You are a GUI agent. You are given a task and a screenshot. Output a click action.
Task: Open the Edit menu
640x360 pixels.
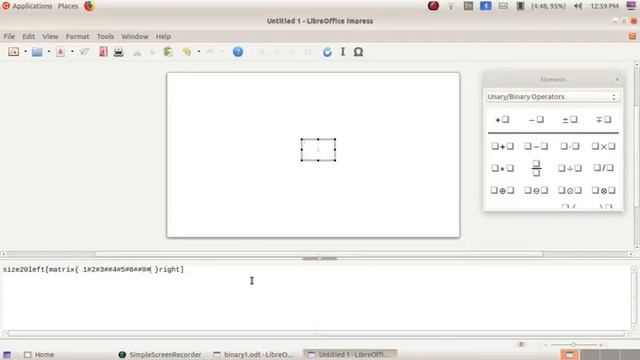tap(28, 36)
